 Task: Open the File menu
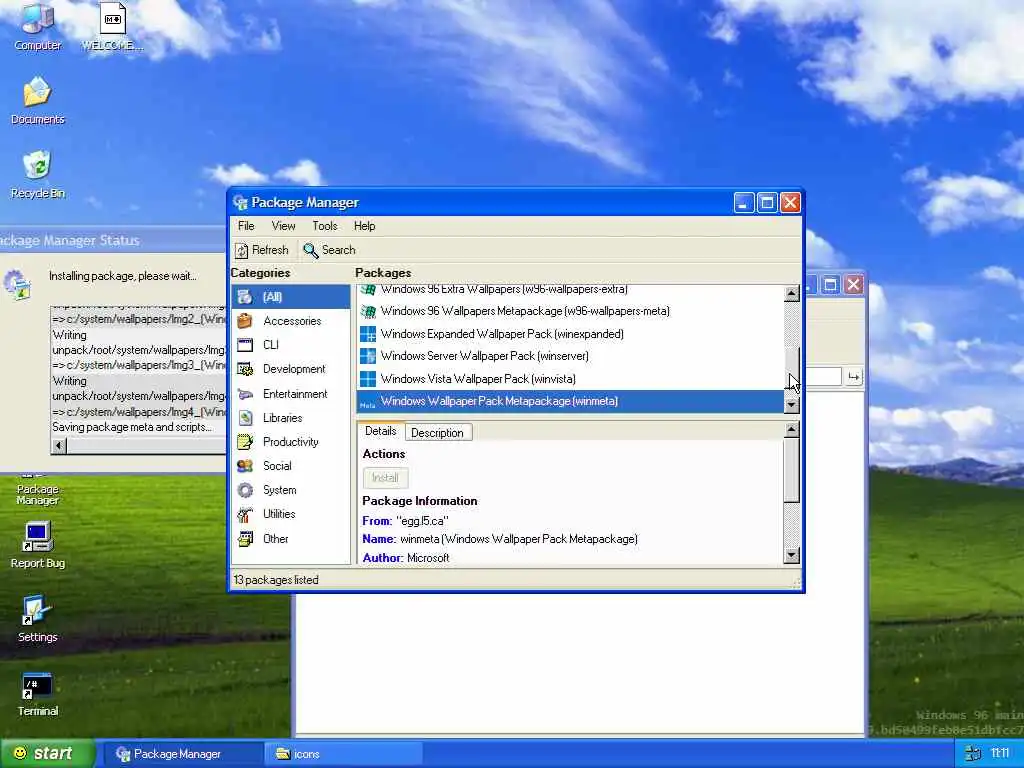tap(246, 226)
